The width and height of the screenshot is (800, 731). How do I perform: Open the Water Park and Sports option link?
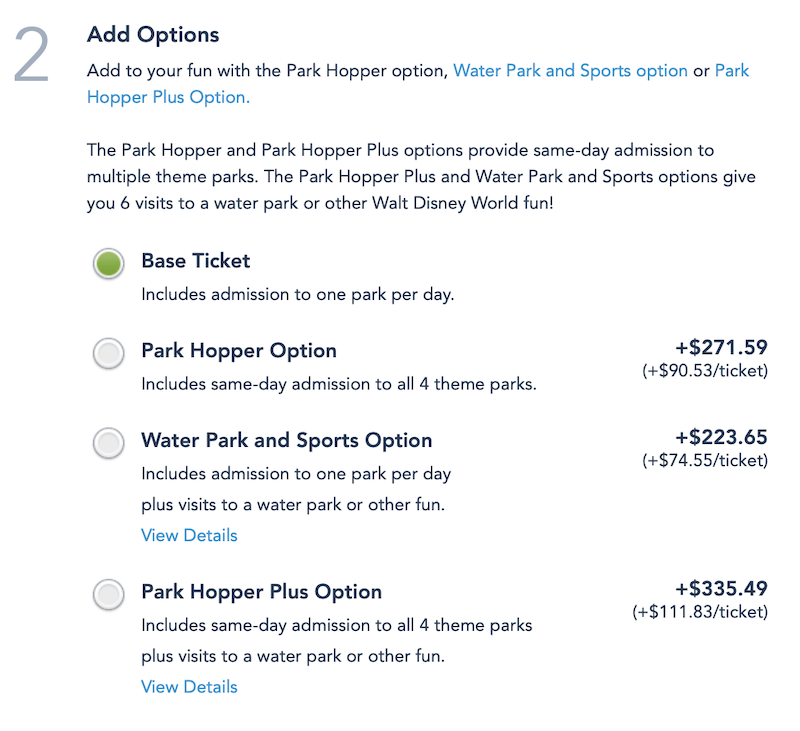[x=570, y=71]
